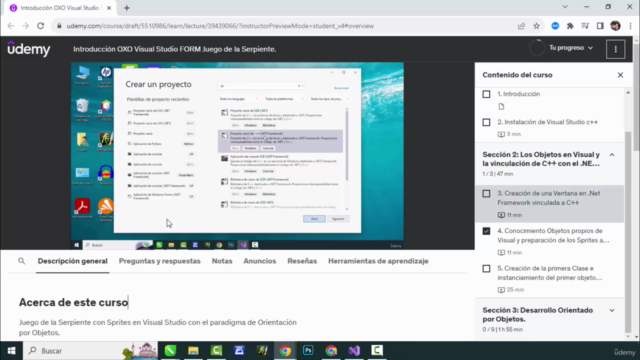Viewport: 640px width, 360px height.
Task: Reload the page with the refresh icon
Action: 40,26
